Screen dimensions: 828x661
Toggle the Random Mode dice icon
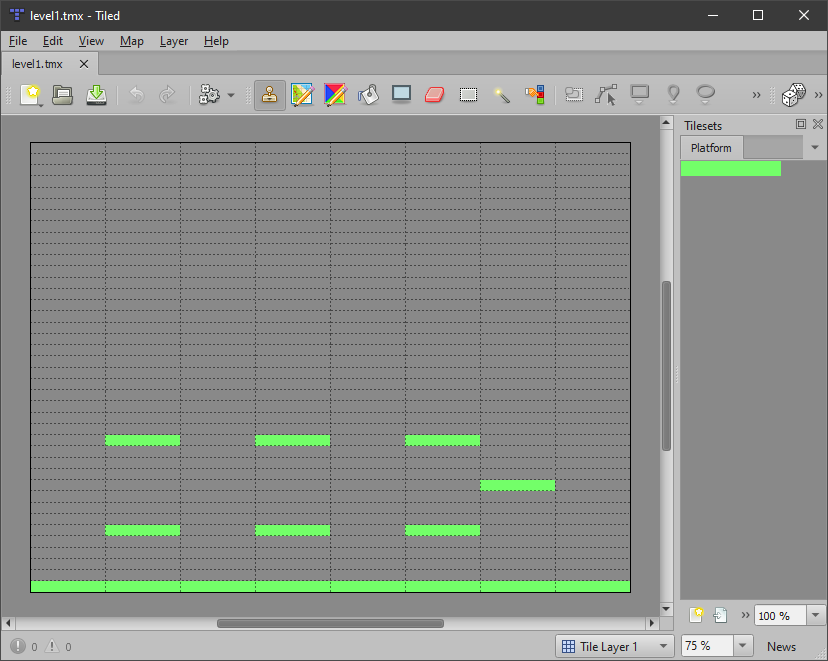[794, 95]
